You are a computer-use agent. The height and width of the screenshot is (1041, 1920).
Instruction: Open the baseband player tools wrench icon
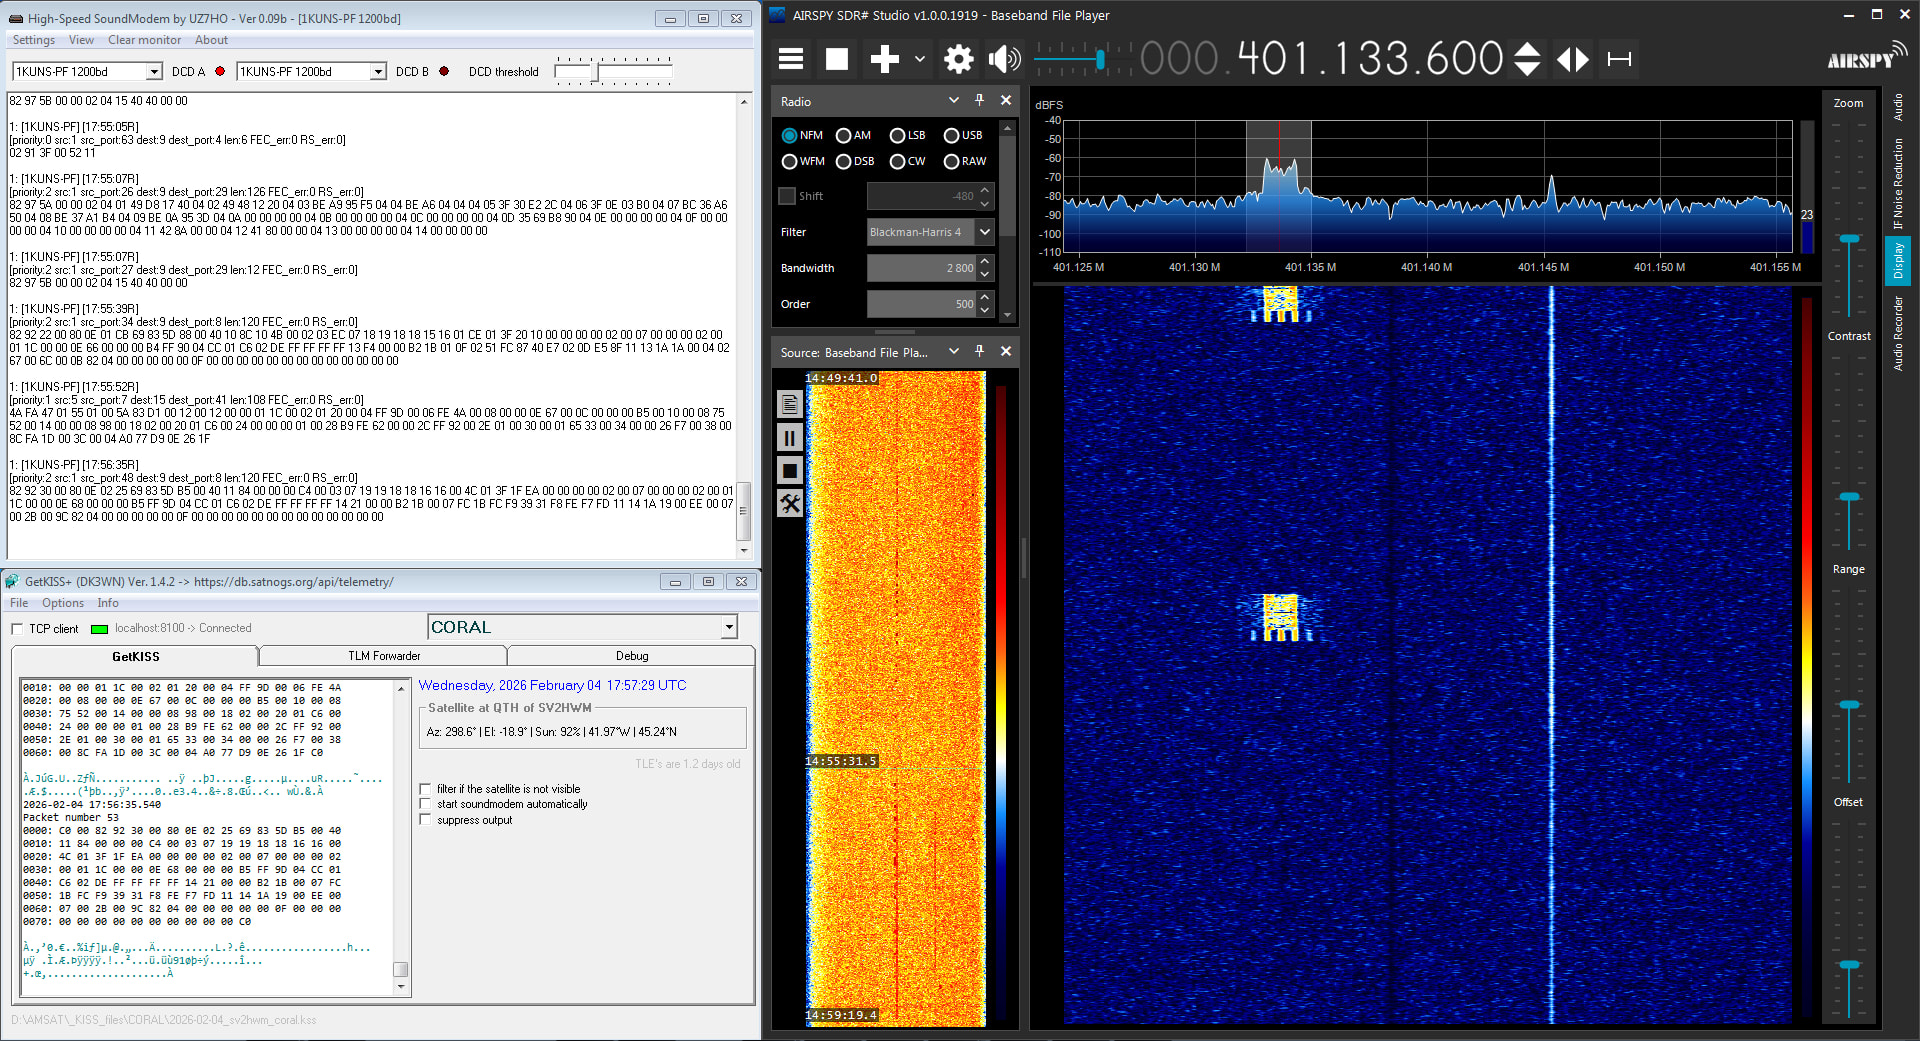click(x=790, y=504)
